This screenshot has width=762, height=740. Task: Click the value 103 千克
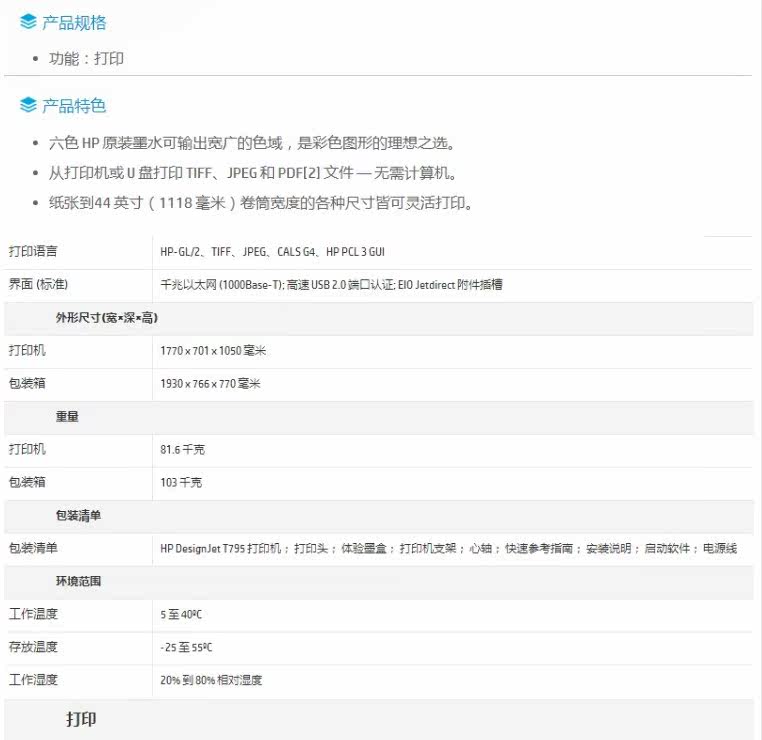click(181, 482)
